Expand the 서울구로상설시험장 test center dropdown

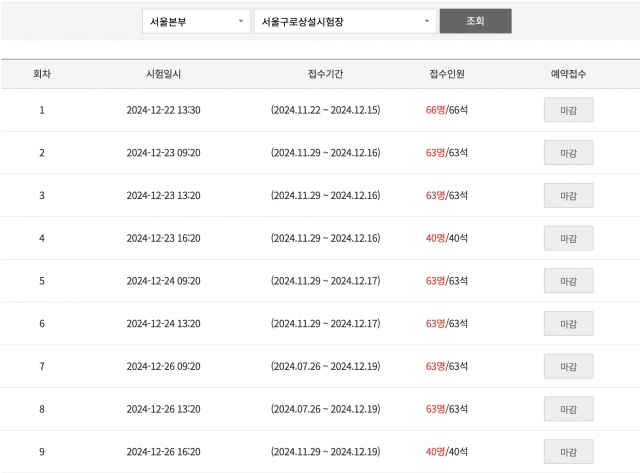pos(345,21)
